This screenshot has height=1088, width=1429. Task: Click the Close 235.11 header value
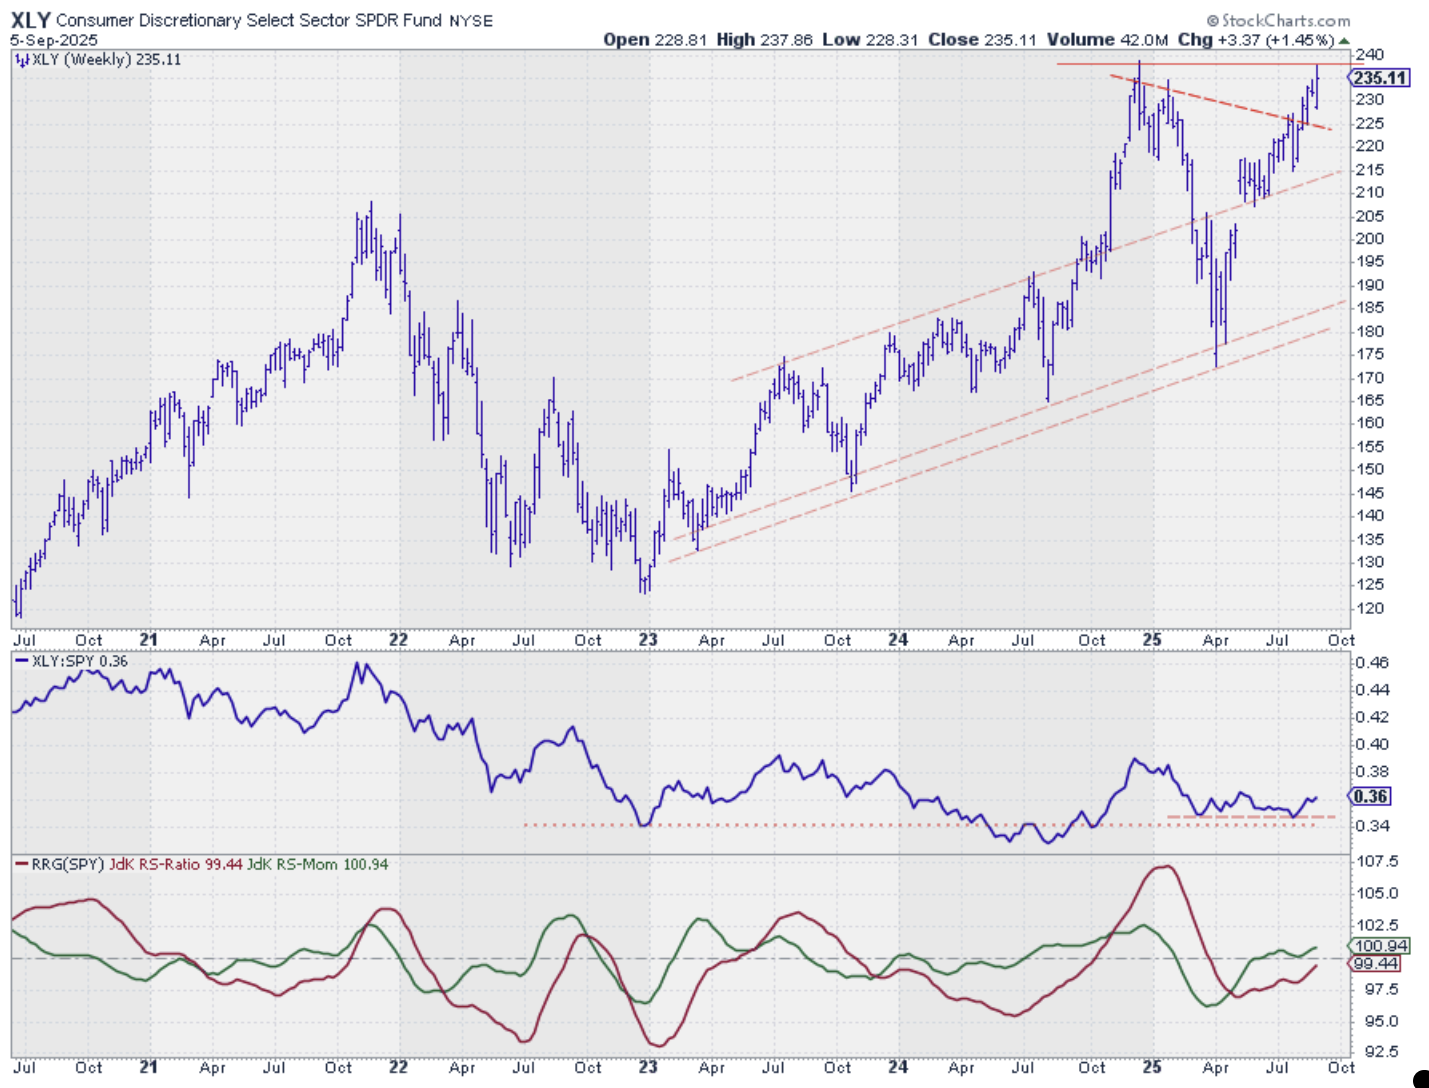tap(983, 40)
